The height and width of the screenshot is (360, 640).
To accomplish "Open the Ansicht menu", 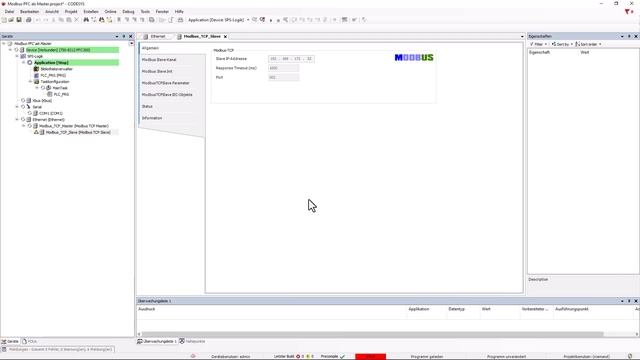I will (x=52, y=11).
